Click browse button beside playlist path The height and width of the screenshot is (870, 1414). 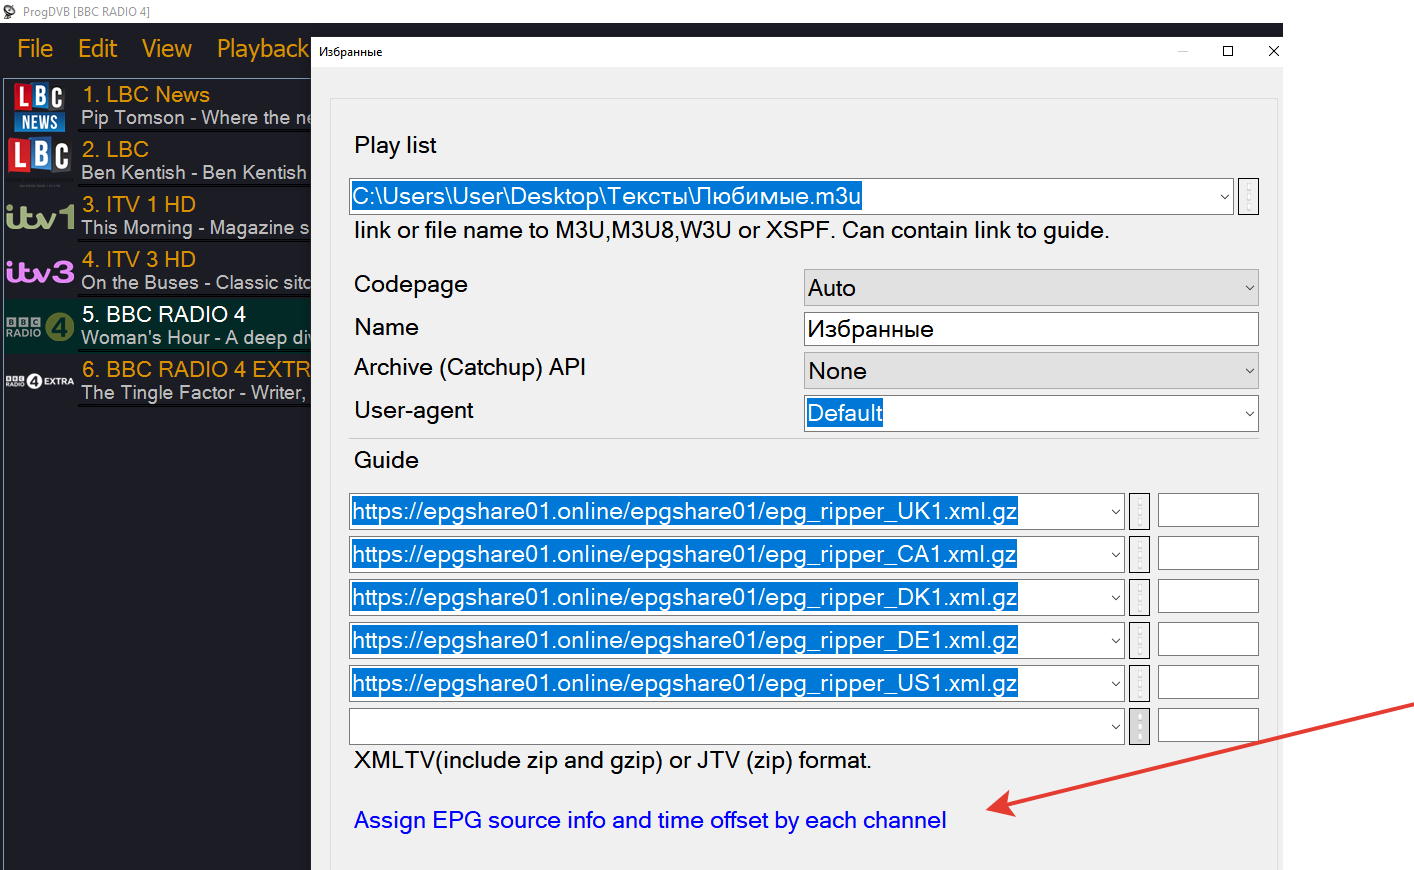1248,197
